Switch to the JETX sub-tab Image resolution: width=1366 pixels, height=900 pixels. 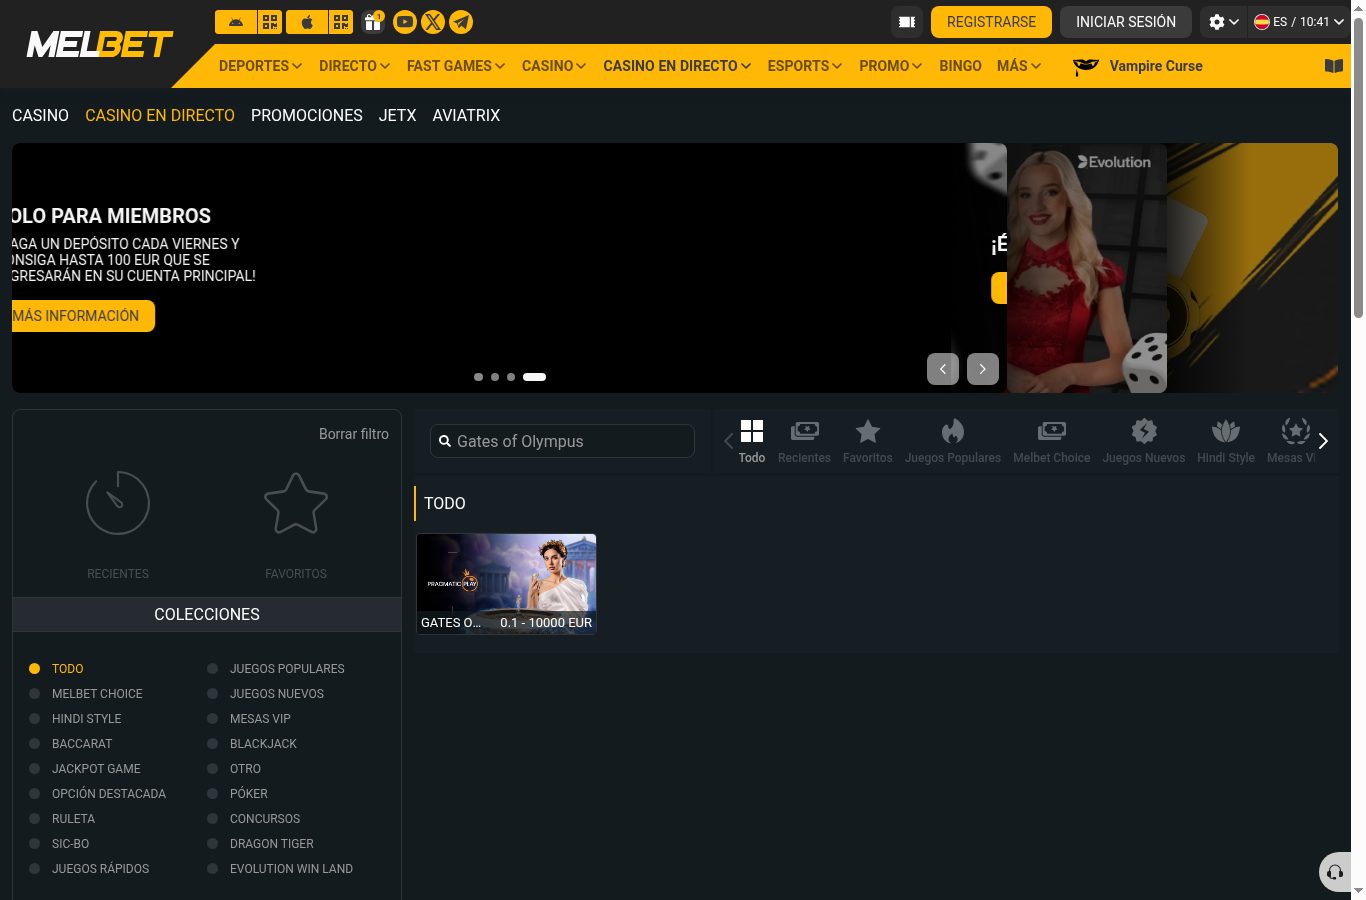pos(397,116)
